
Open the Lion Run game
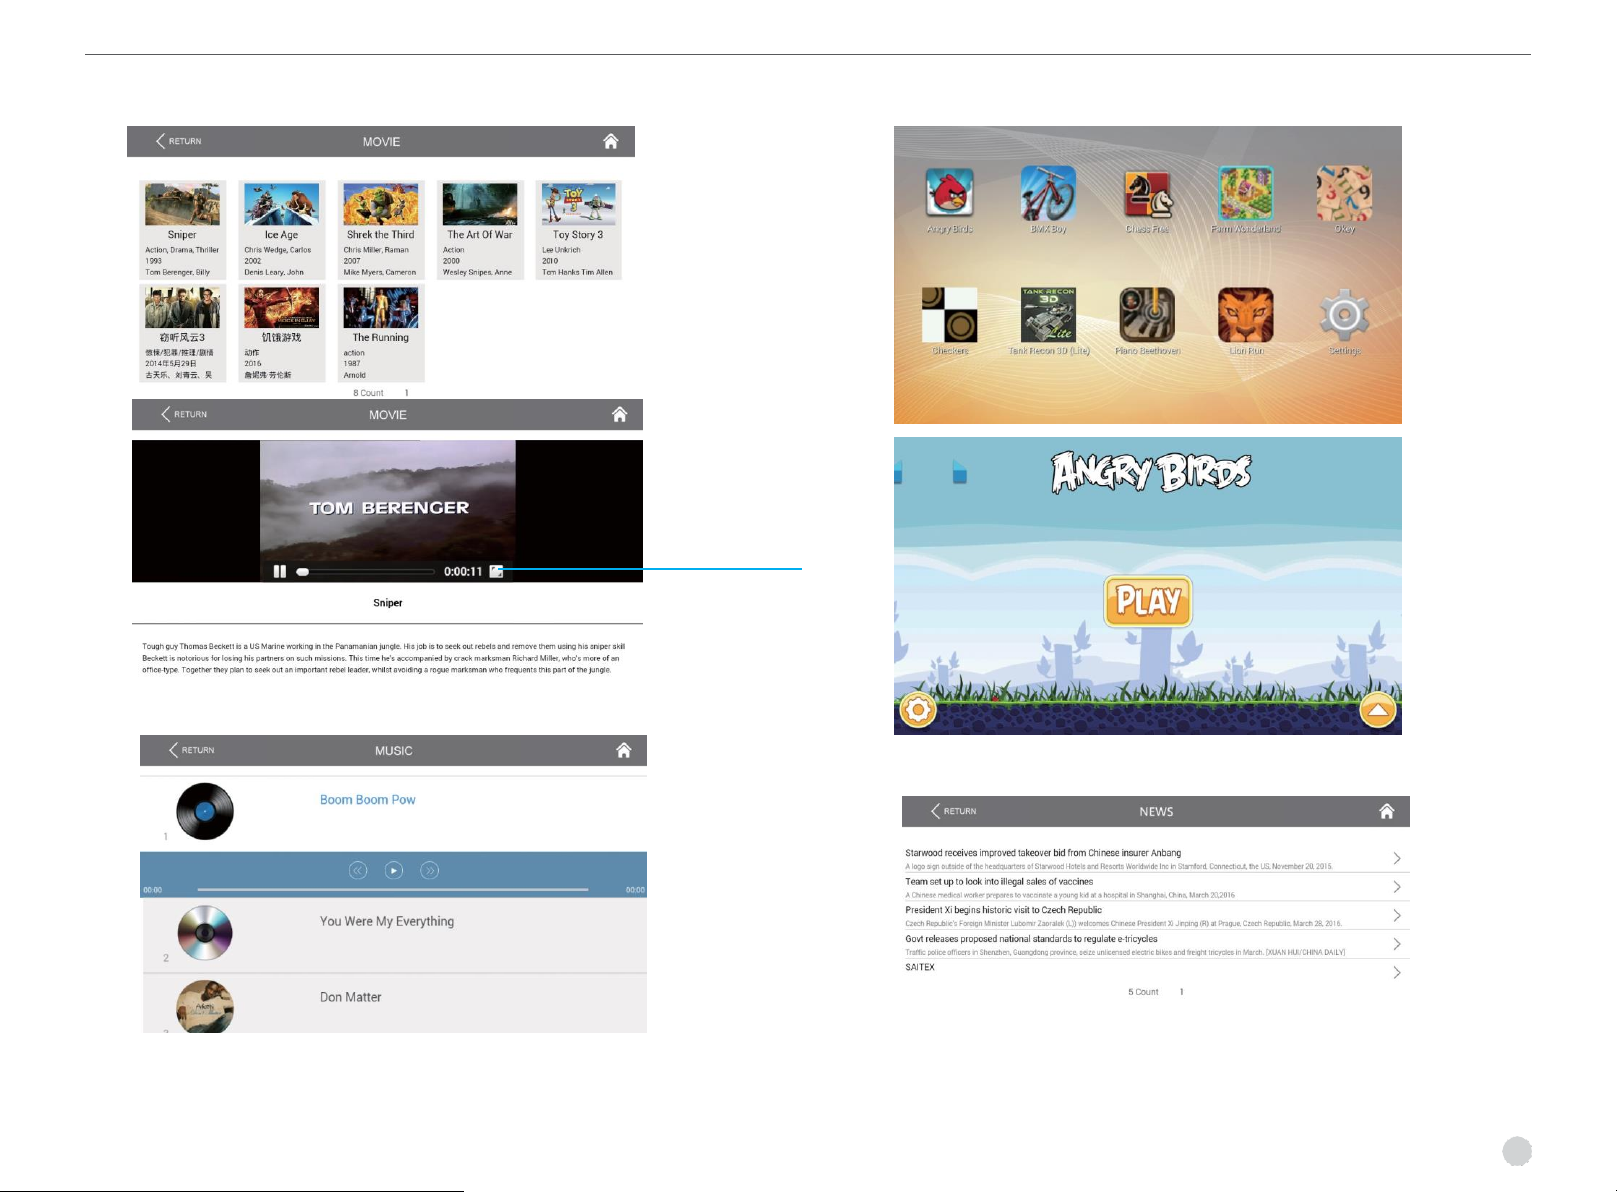[1246, 315]
